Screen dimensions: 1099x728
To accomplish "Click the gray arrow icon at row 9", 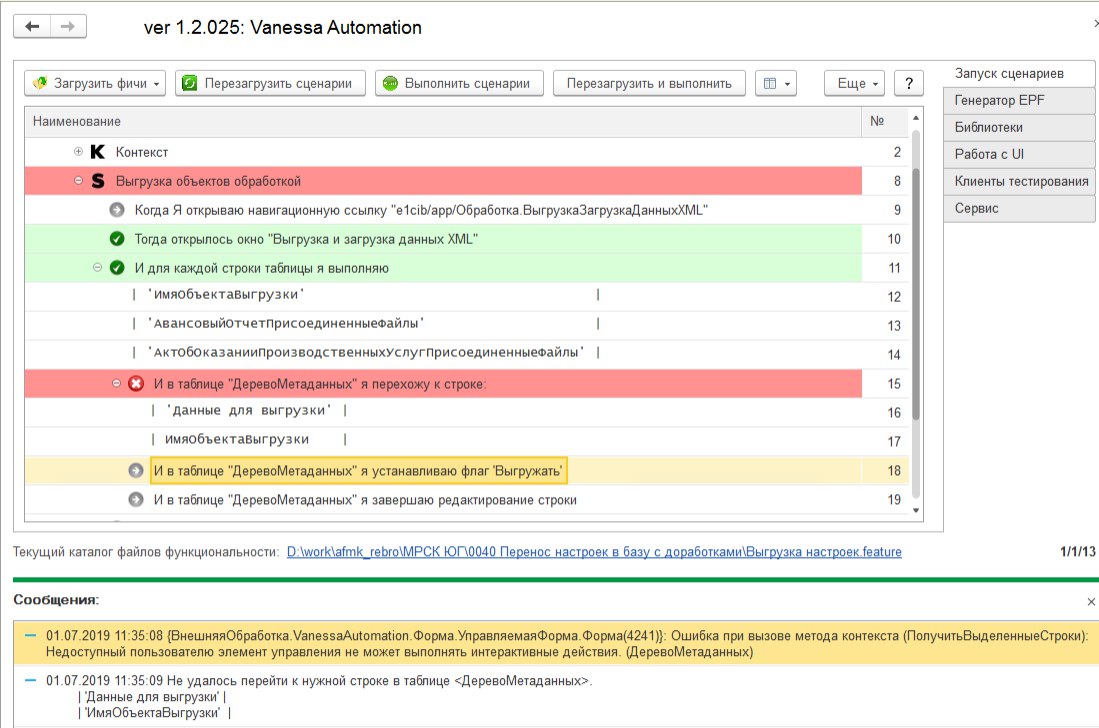I will point(117,210).
